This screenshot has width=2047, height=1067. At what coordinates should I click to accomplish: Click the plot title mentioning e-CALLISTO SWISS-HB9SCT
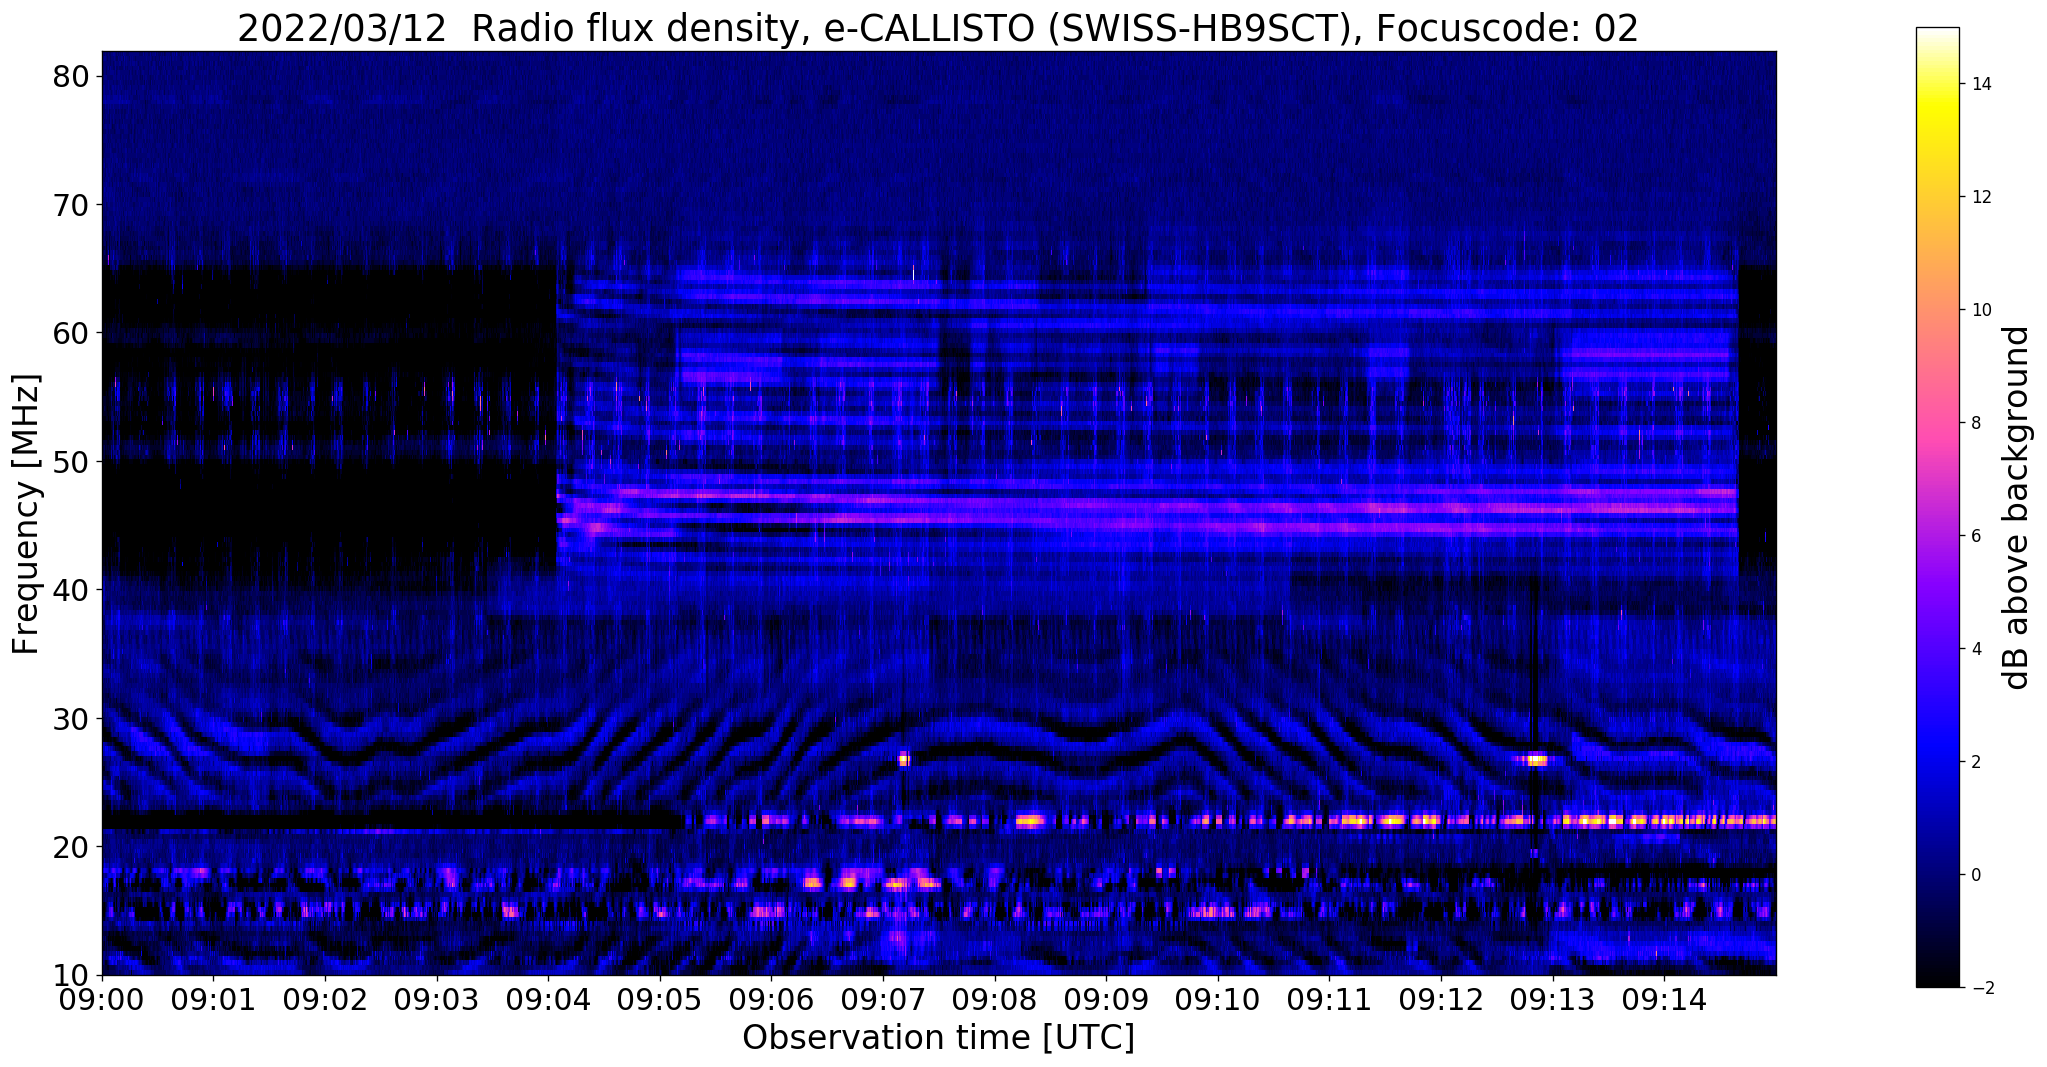coord(938,28)
